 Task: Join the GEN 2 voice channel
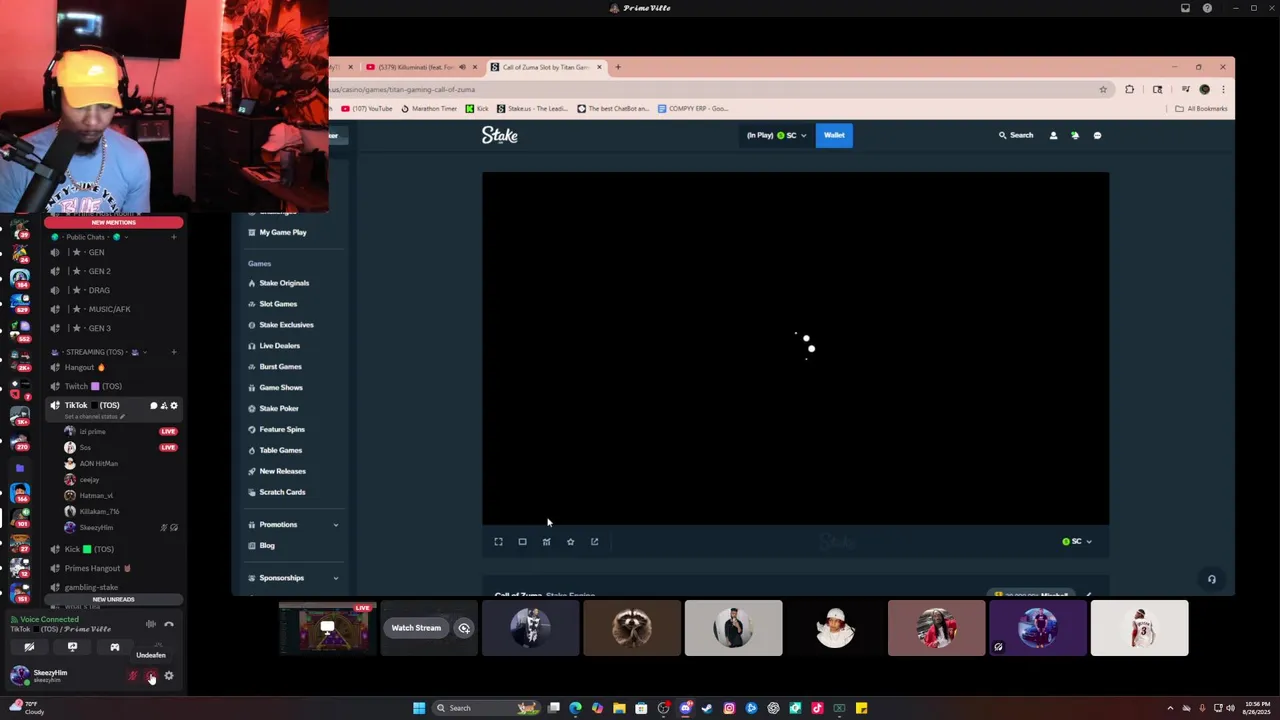[x=99, y=271]
